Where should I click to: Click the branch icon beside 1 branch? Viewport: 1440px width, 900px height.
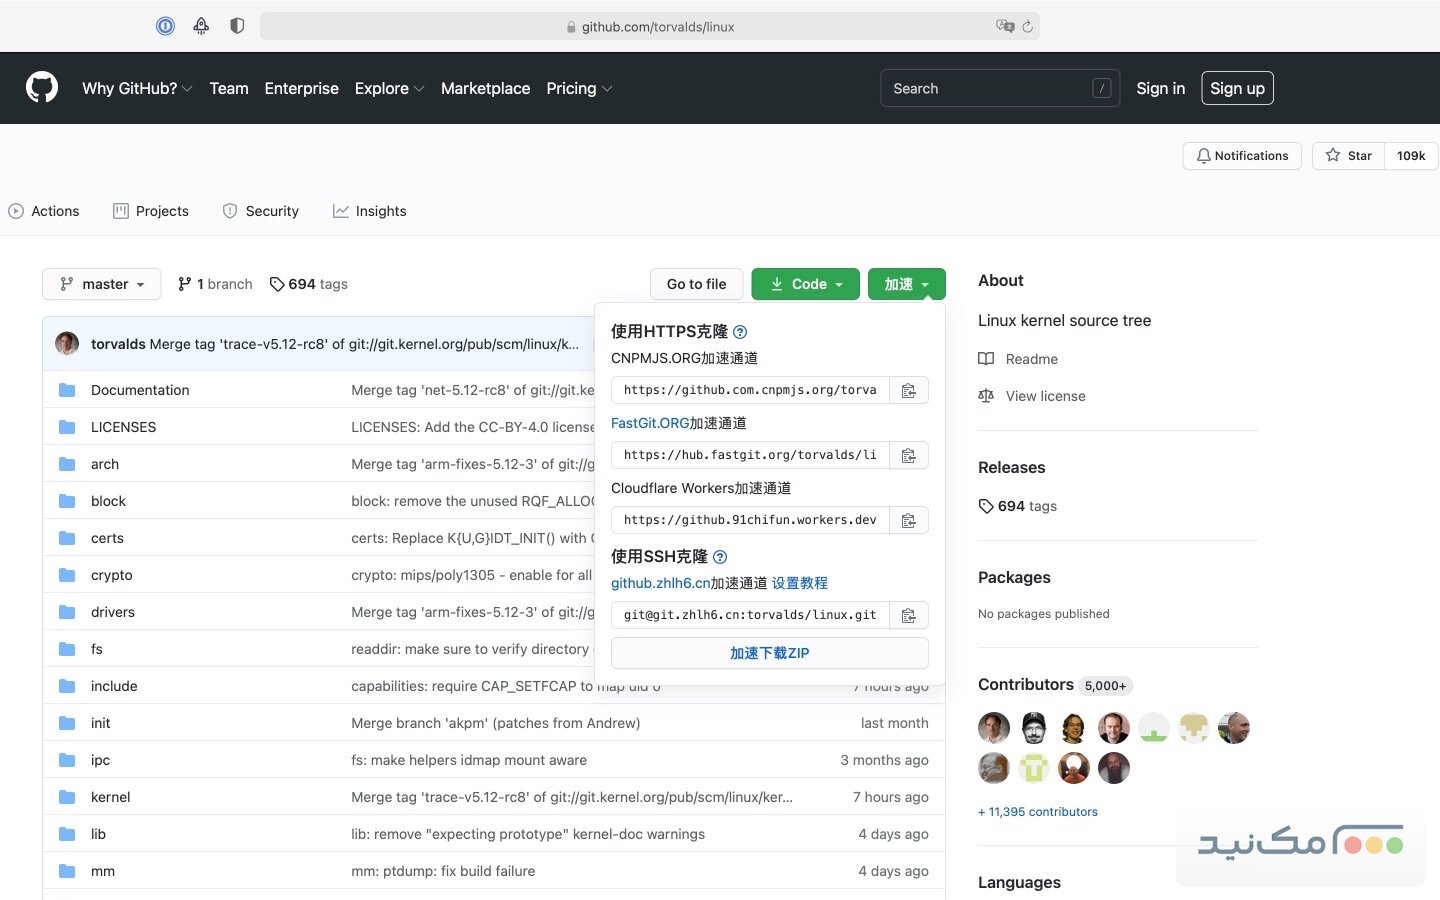click(184, 284)
